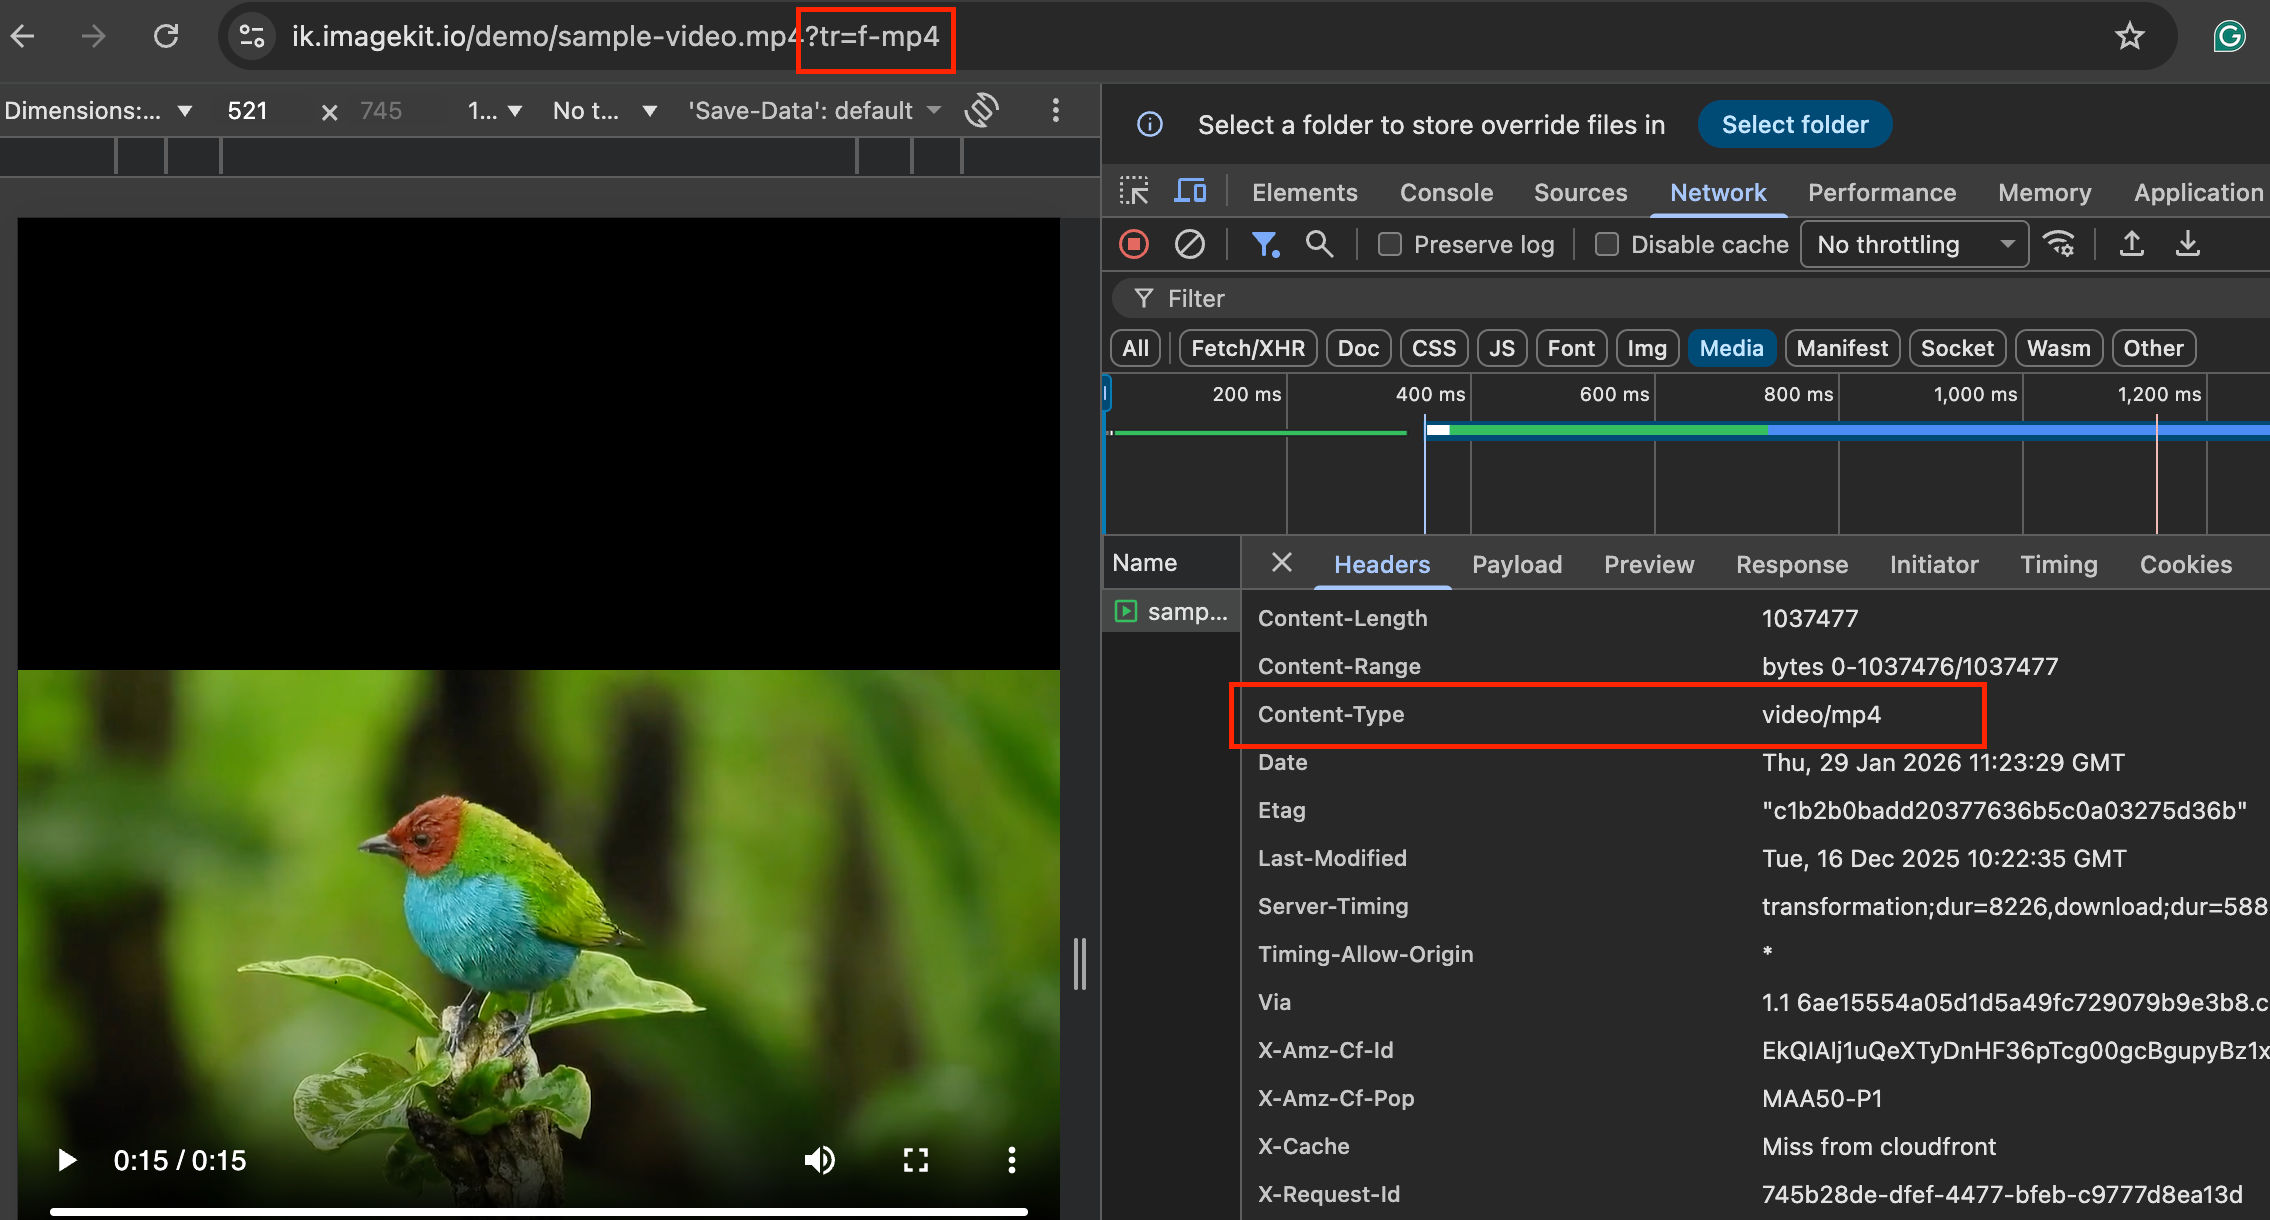This screenshot has width=2270, height=1220.
Task: Enable the Disable cache checkbox
Action: (1606, 243)
